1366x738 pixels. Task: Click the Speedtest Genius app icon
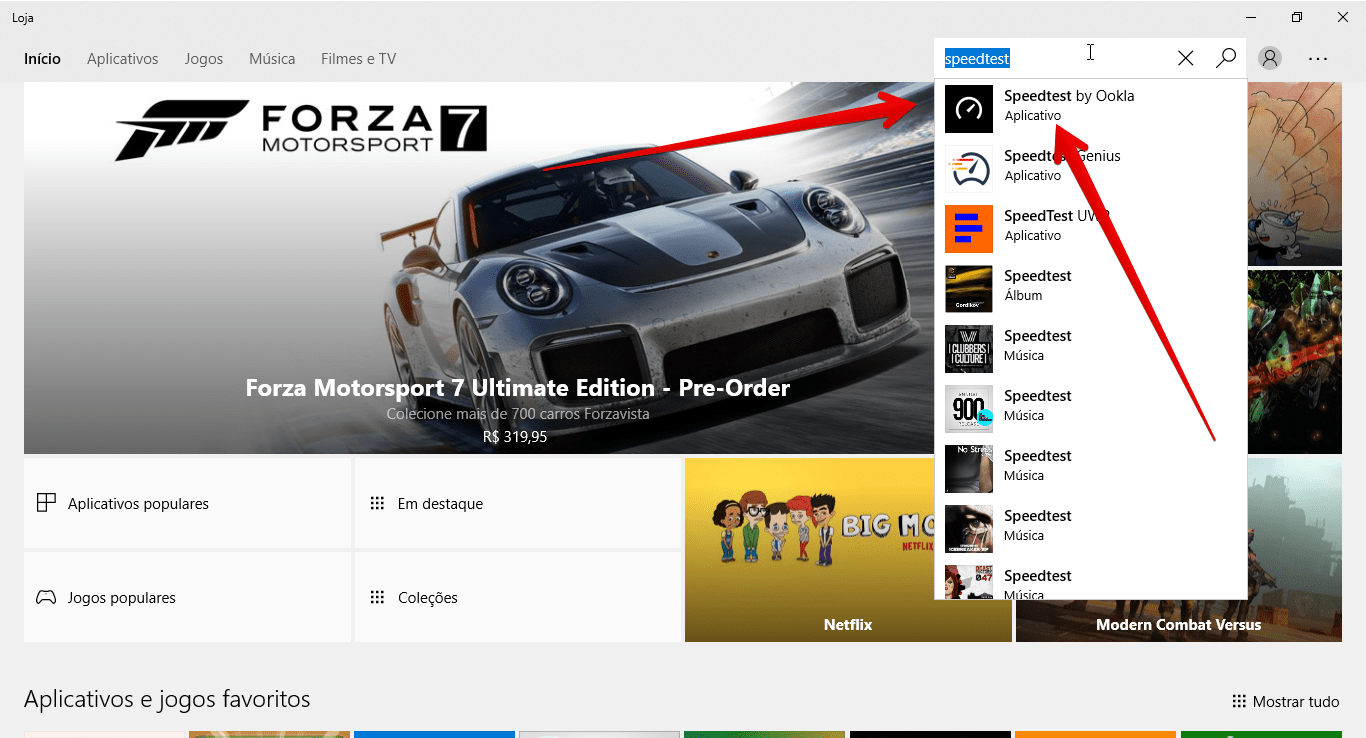(969, 169)
